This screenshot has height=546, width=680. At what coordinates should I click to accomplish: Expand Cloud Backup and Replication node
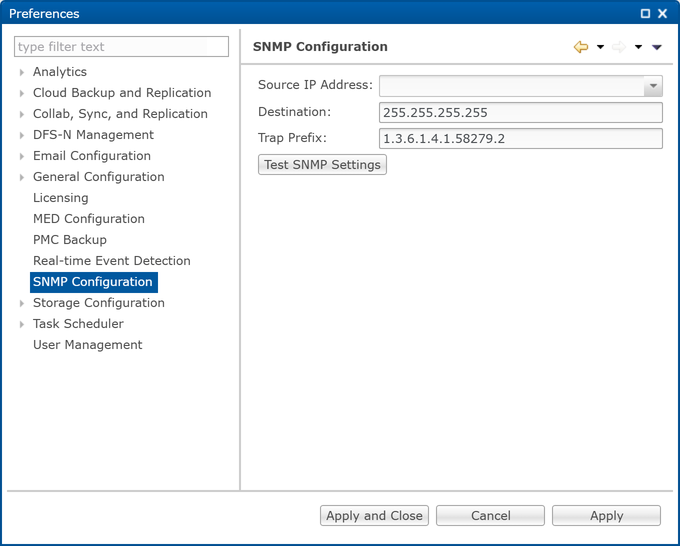tap(22, 93)
